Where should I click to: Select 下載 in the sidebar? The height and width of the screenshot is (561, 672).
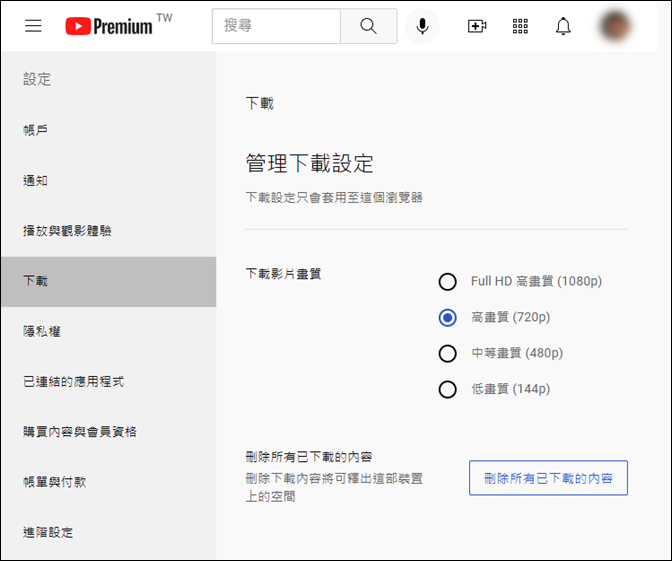pos(109,282)
